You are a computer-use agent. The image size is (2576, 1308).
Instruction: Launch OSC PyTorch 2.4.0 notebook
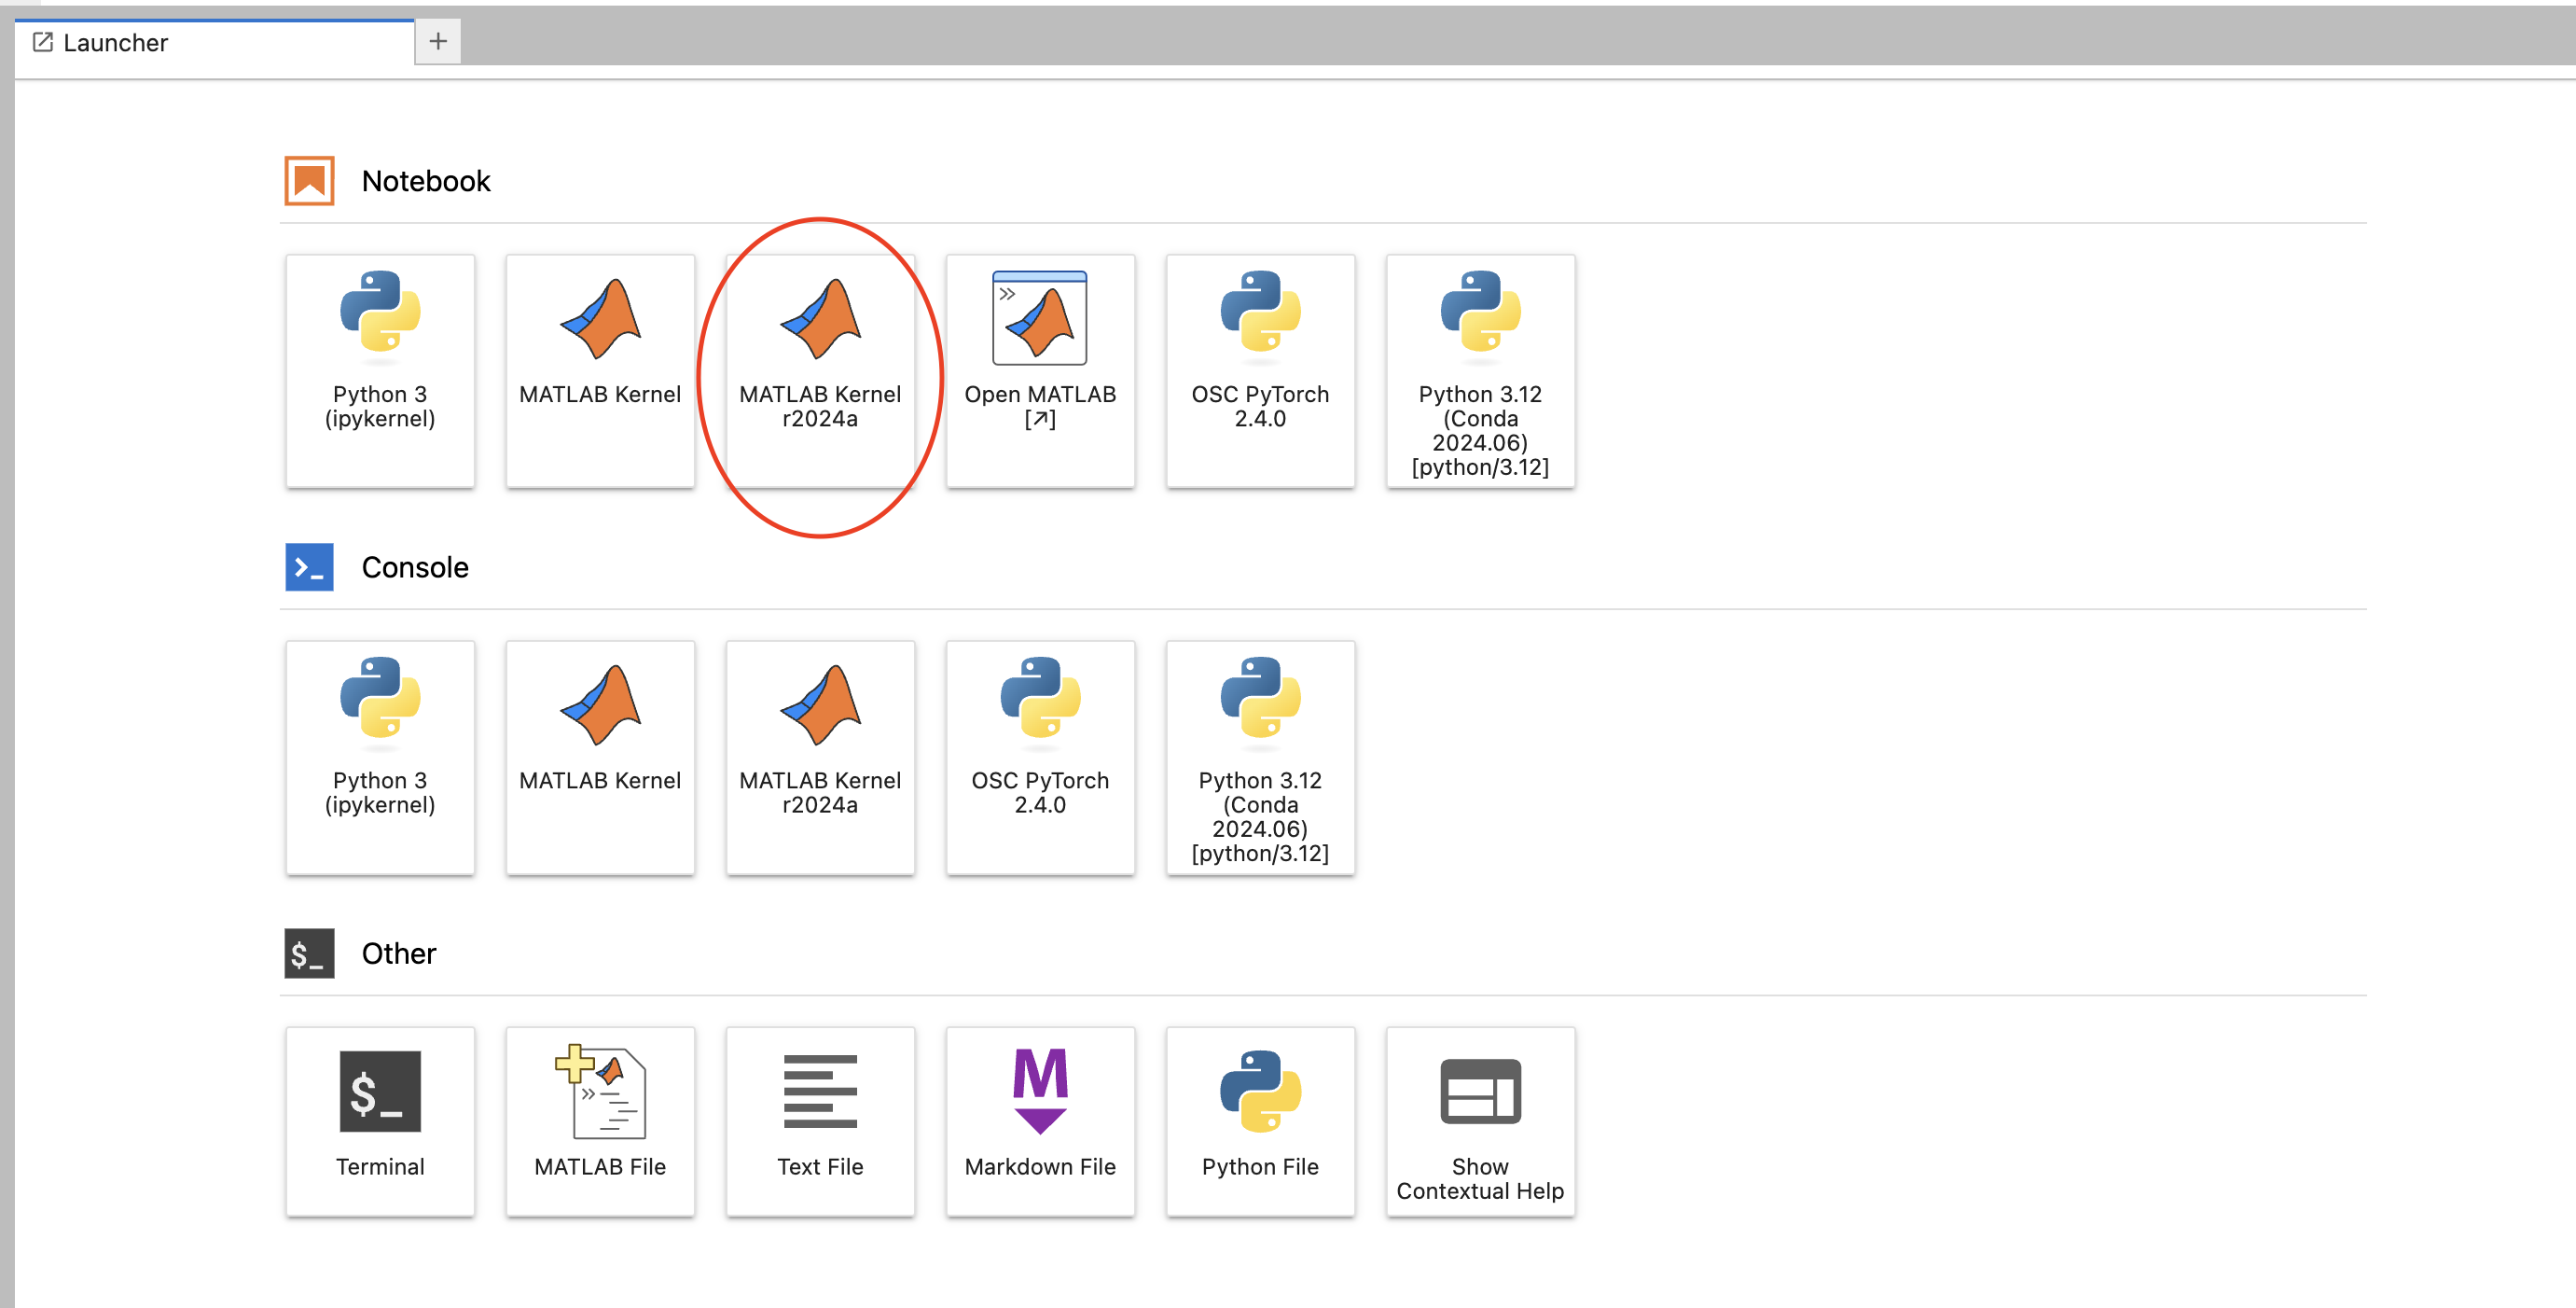1260,370
